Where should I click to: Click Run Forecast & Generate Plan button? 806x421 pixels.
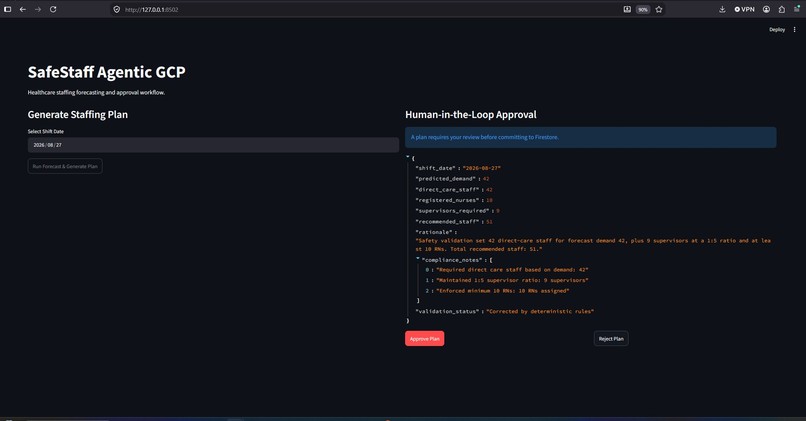[x=65, y=166]
